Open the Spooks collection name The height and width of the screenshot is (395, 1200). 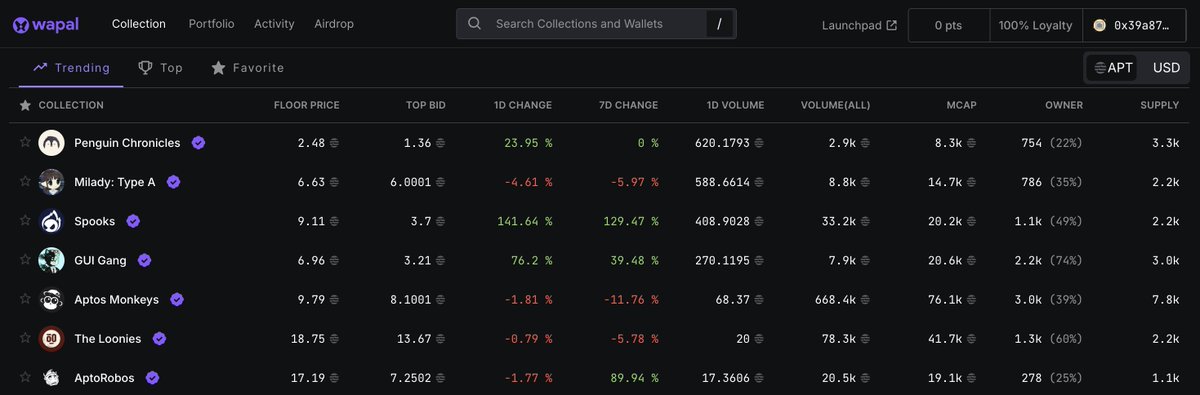coord(95,221)
